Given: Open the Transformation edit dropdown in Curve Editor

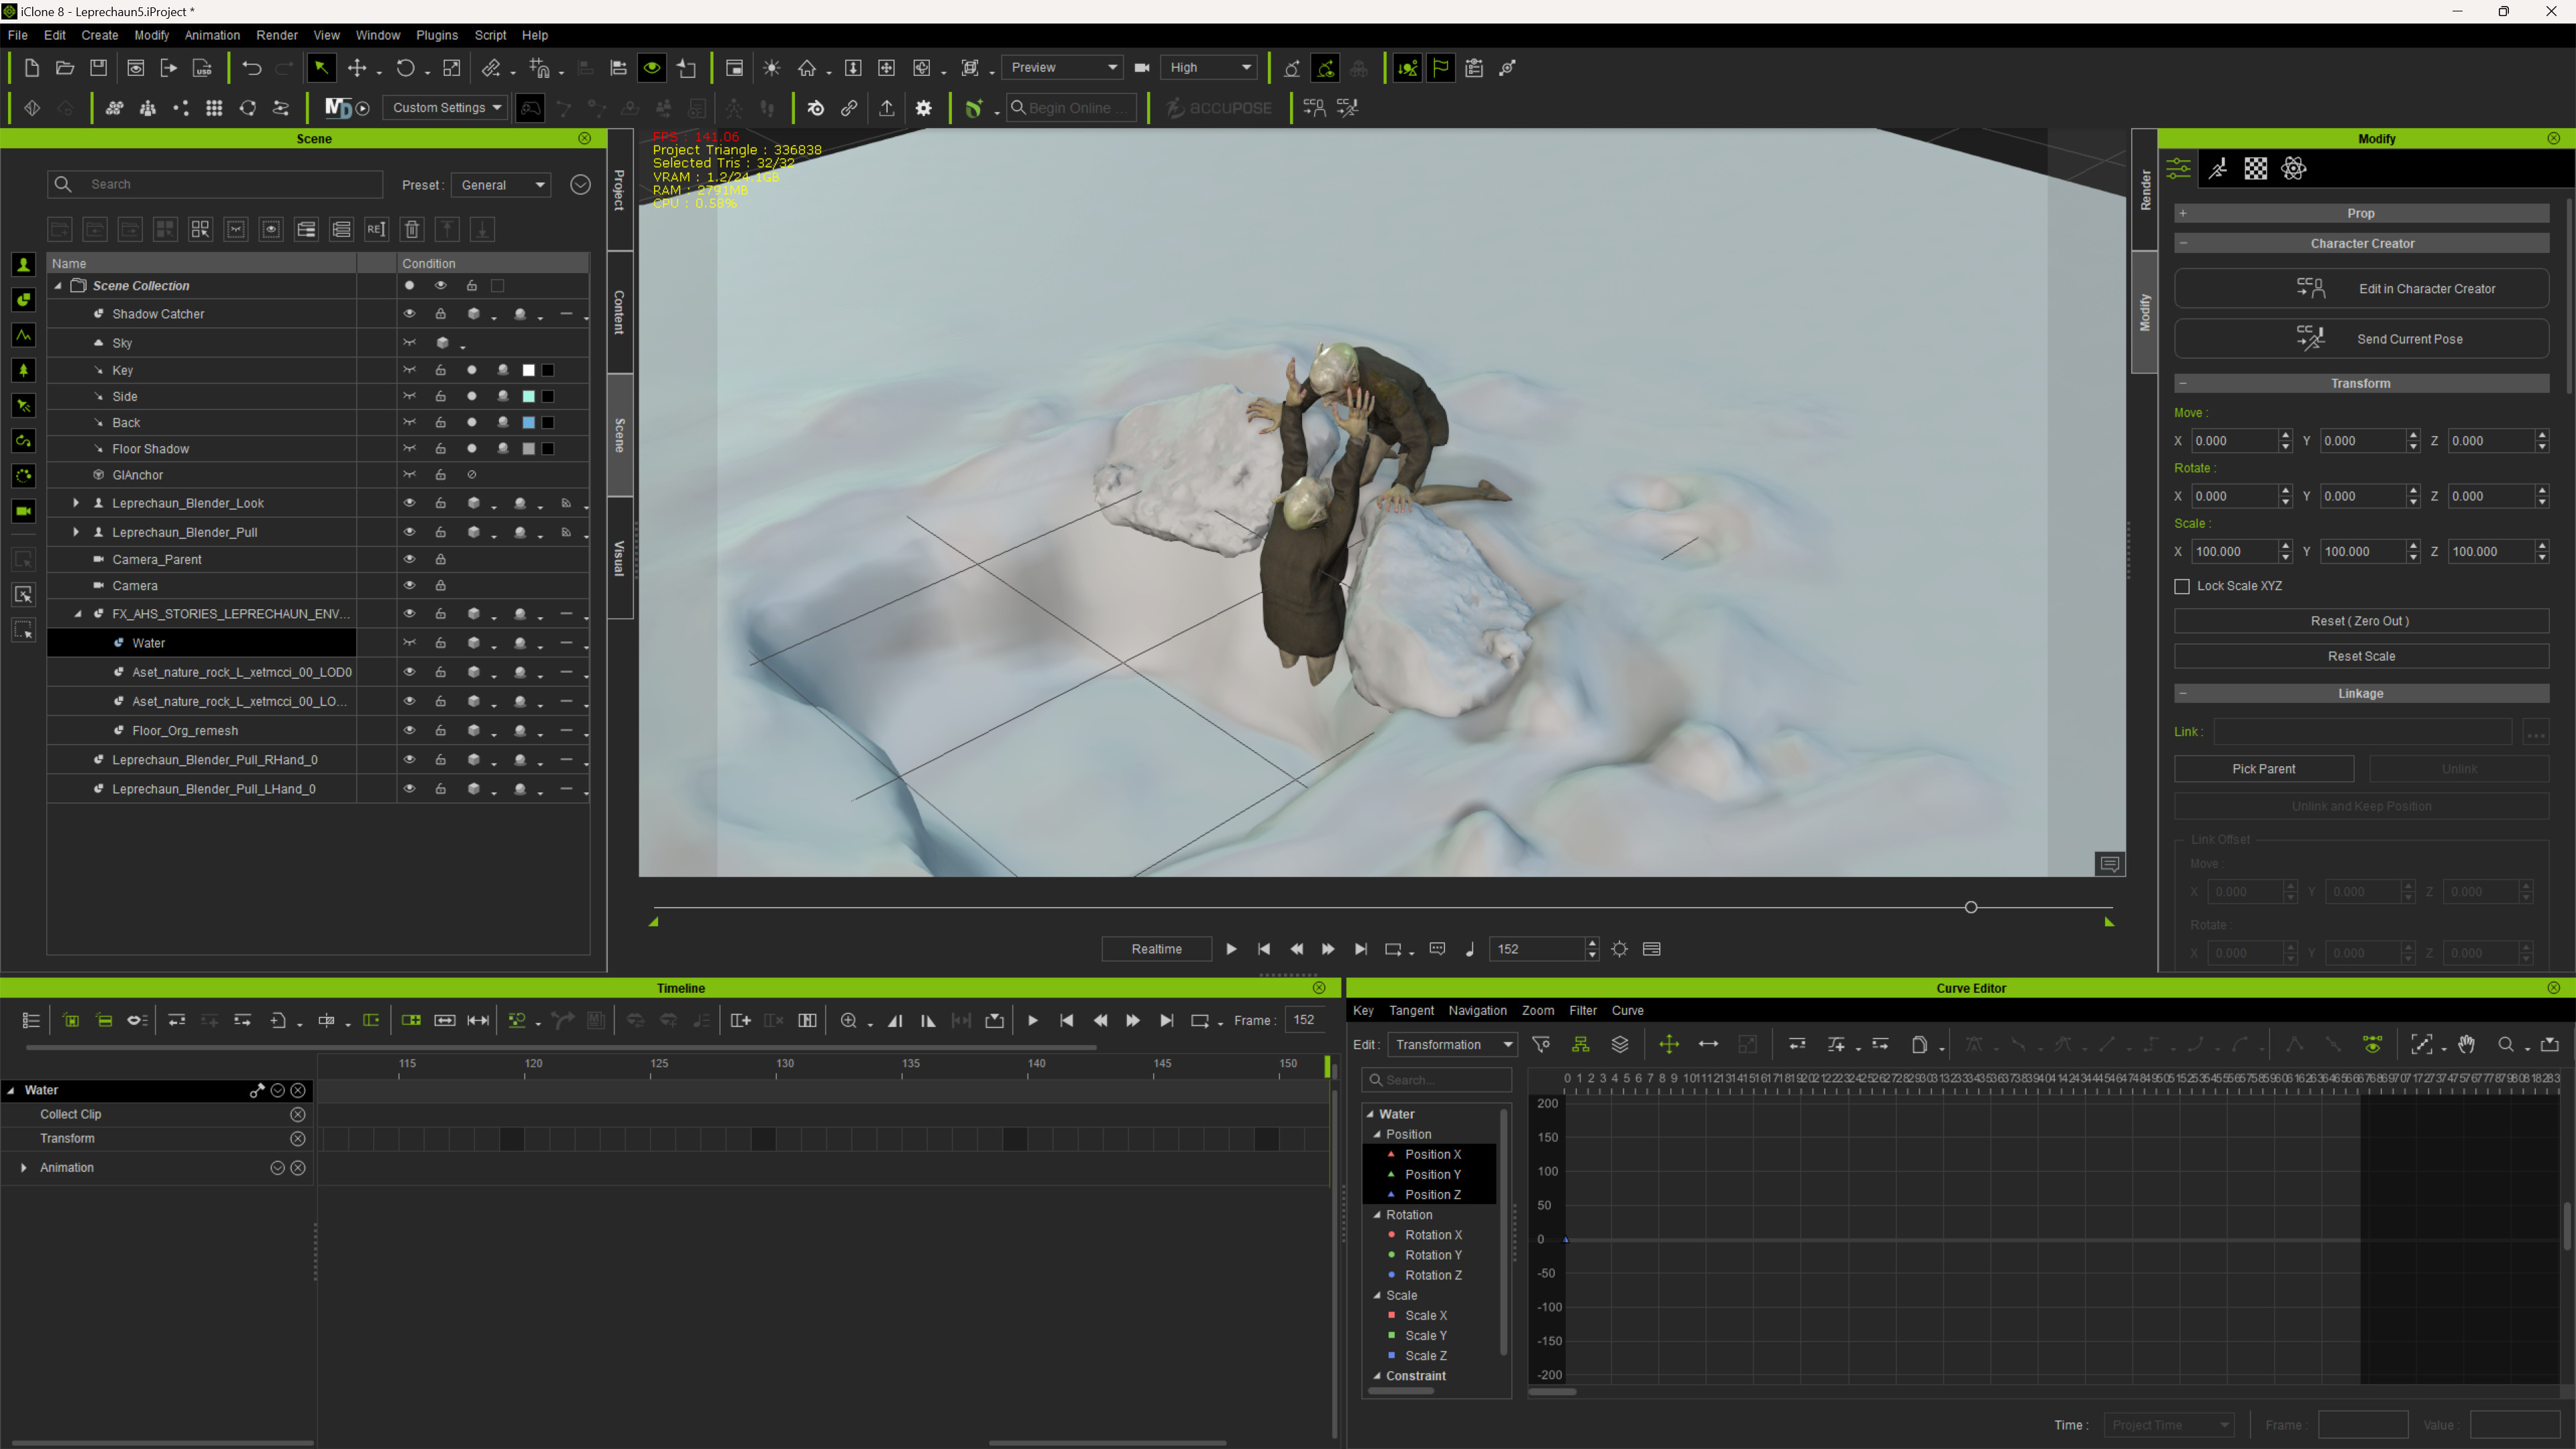Looking at the screenshot, I should [1453, 1044].
